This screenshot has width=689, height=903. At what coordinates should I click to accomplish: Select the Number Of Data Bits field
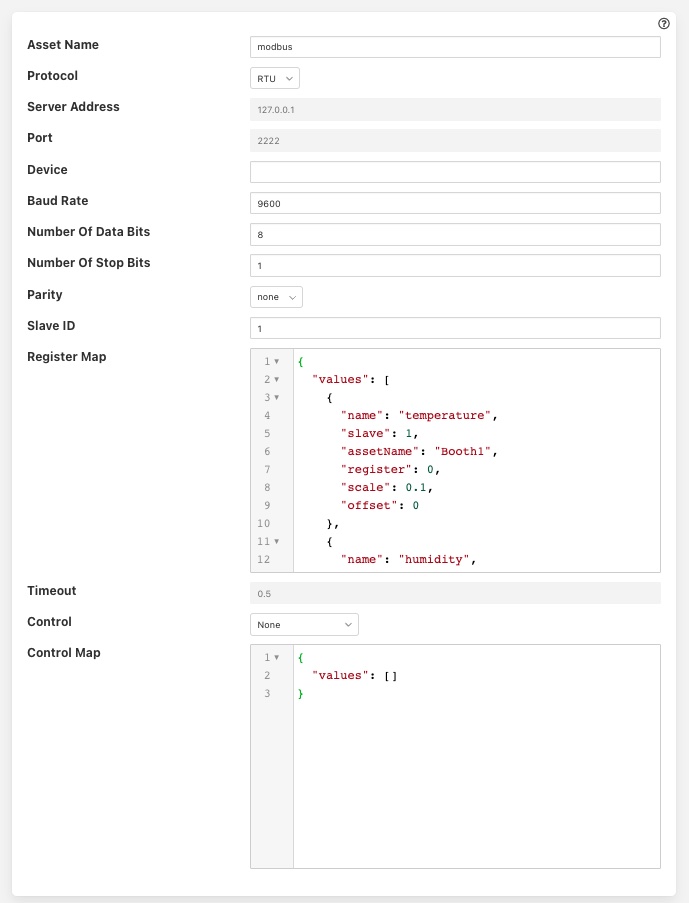pos(455,234)
